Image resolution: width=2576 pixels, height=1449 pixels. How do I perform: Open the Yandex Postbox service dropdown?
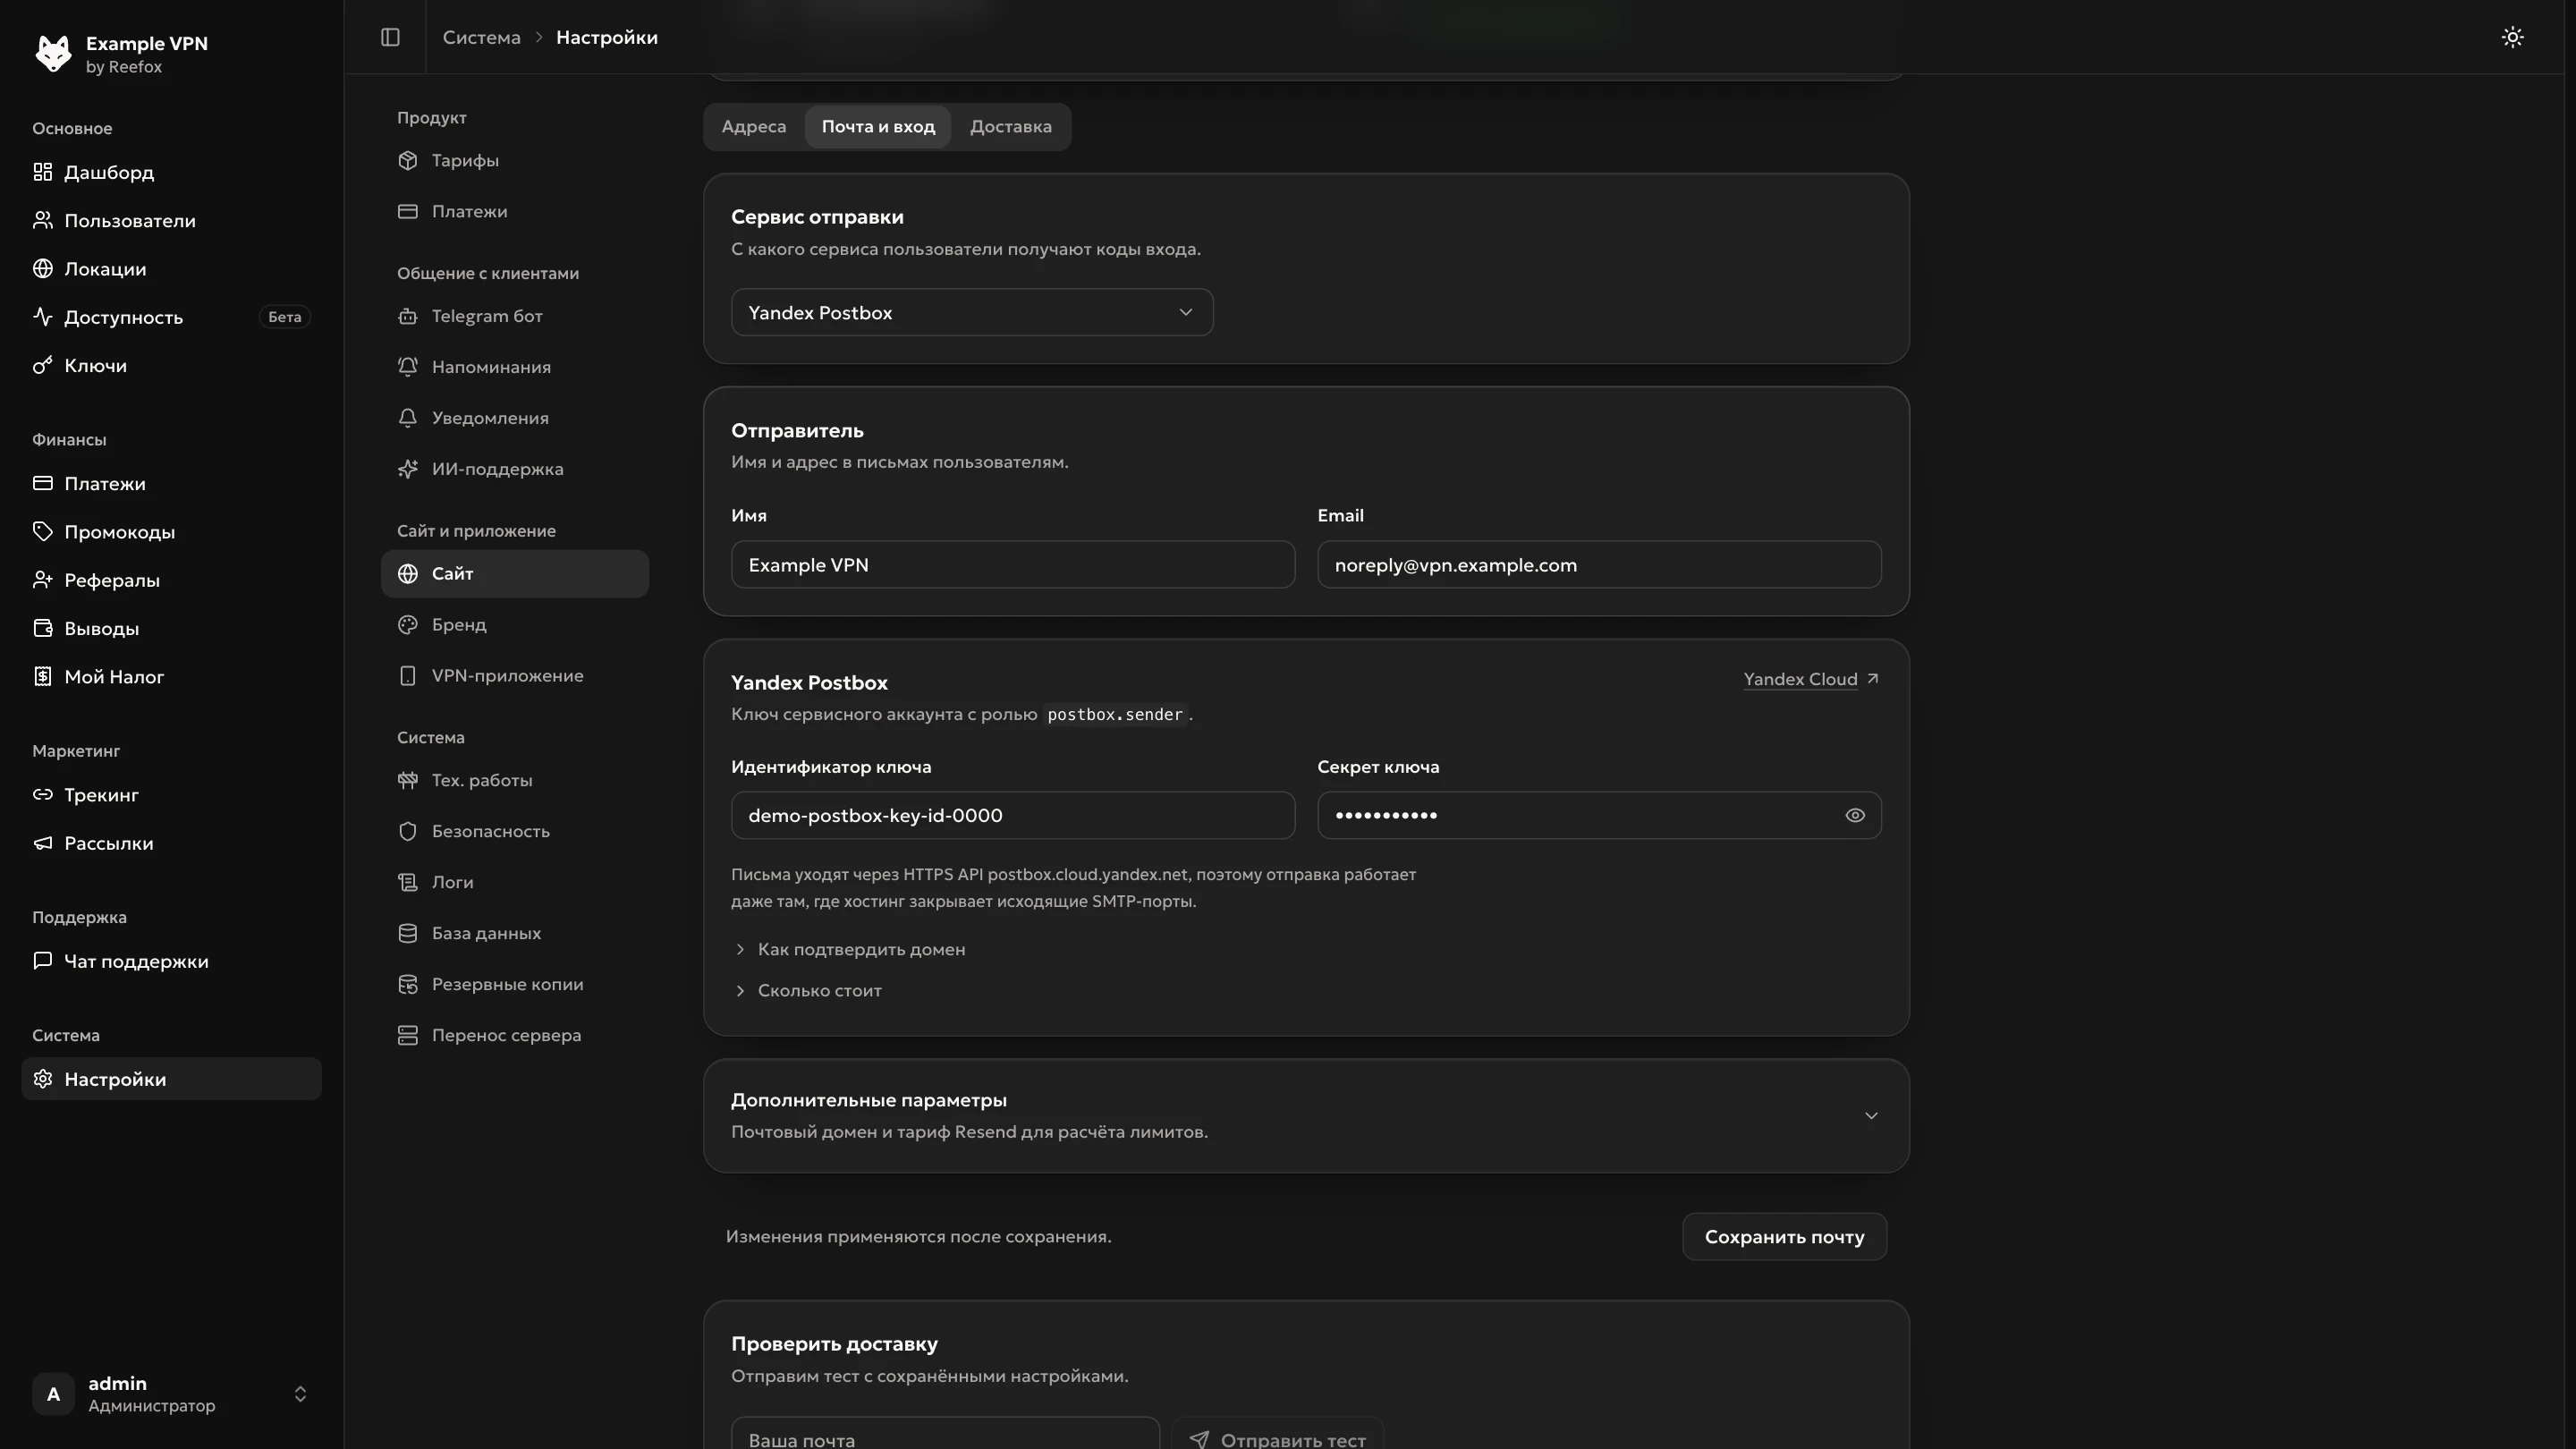tap(971, 312)
